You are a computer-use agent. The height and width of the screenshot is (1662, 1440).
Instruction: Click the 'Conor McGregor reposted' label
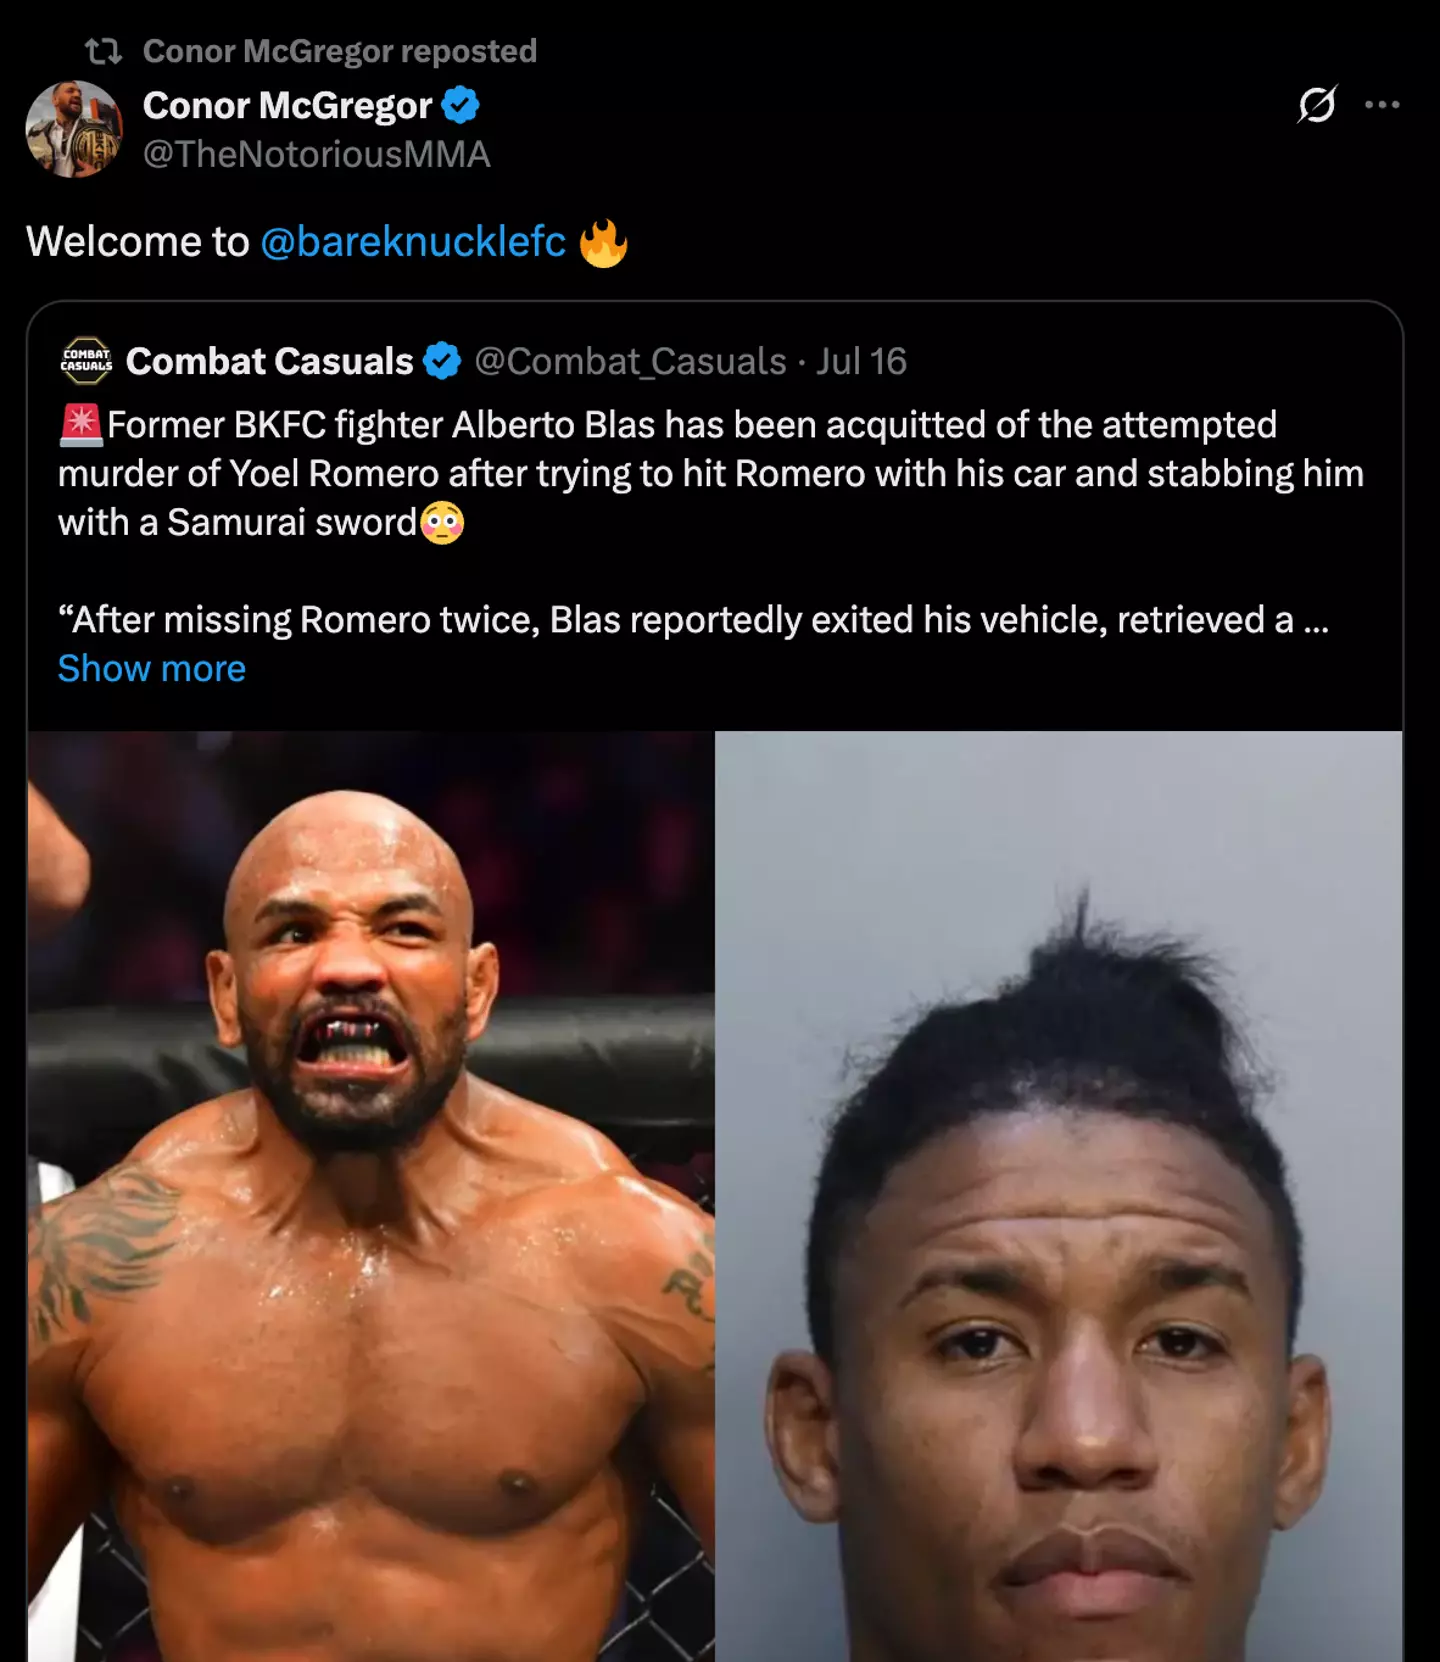339,50
